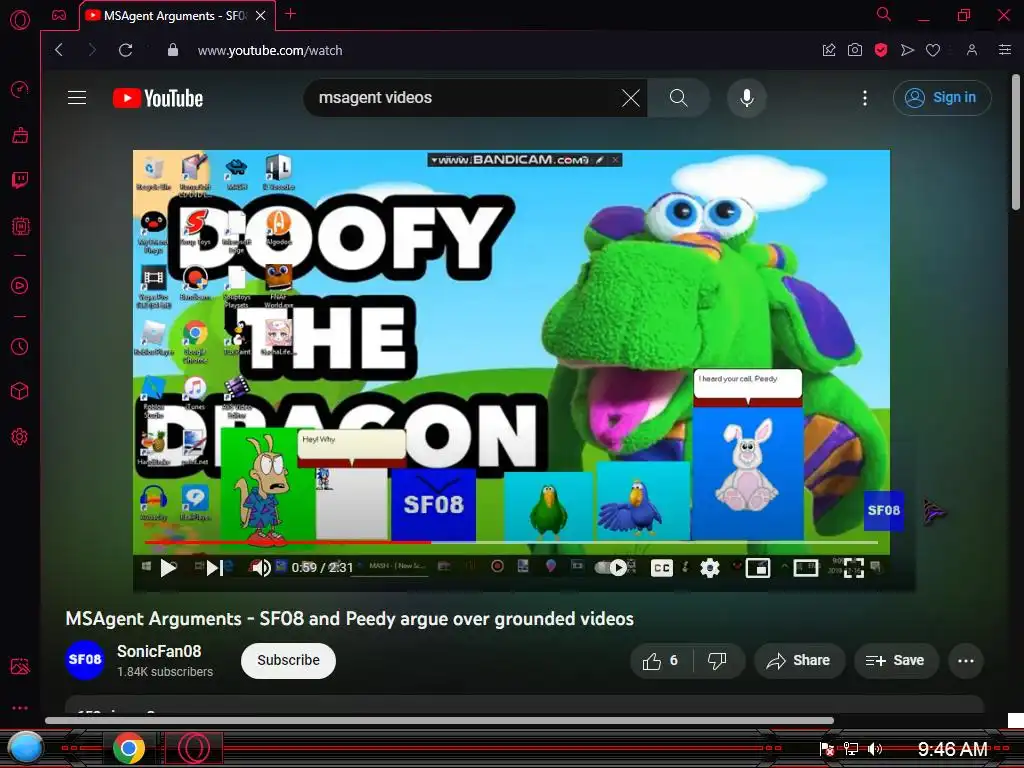Add page to bookmarks heart icon

[933, 50]
